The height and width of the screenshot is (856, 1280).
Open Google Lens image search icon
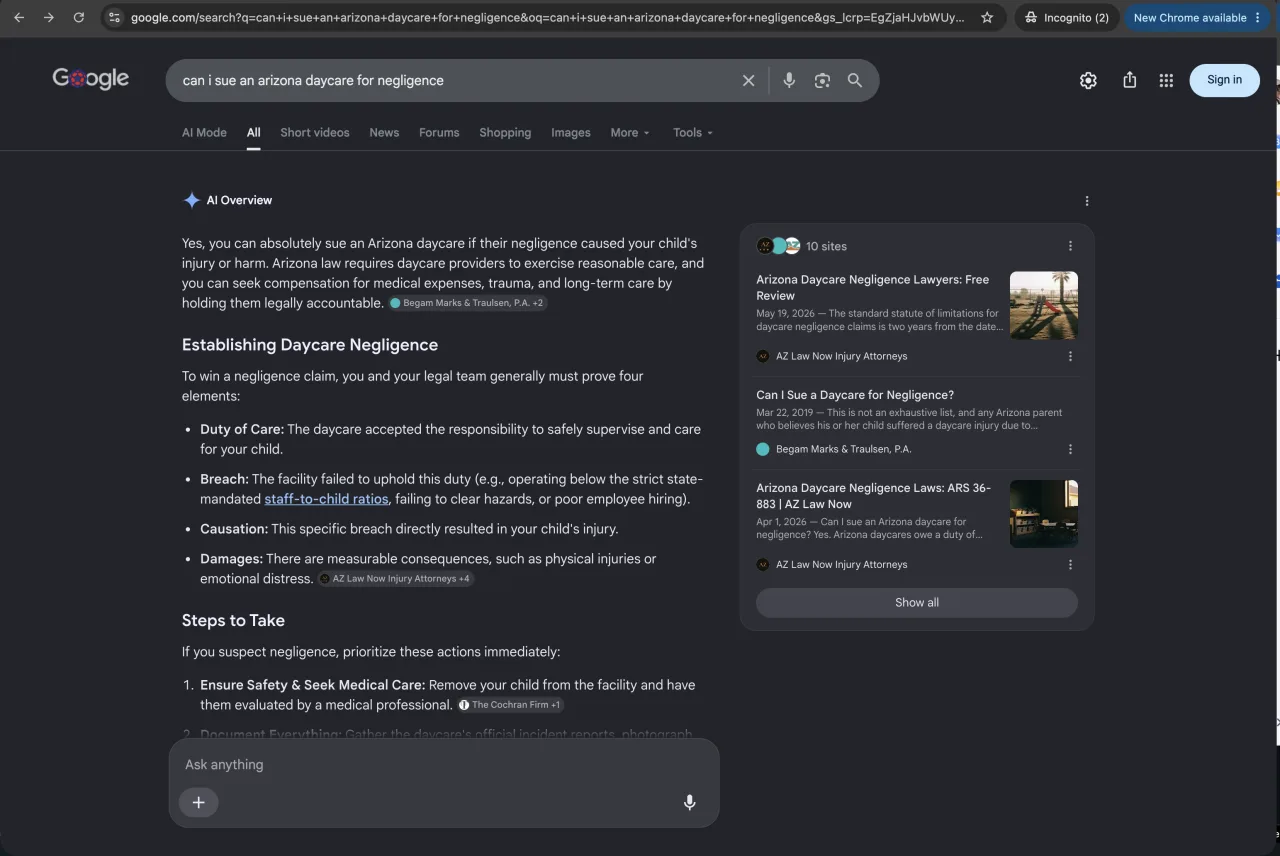[822, 80]
